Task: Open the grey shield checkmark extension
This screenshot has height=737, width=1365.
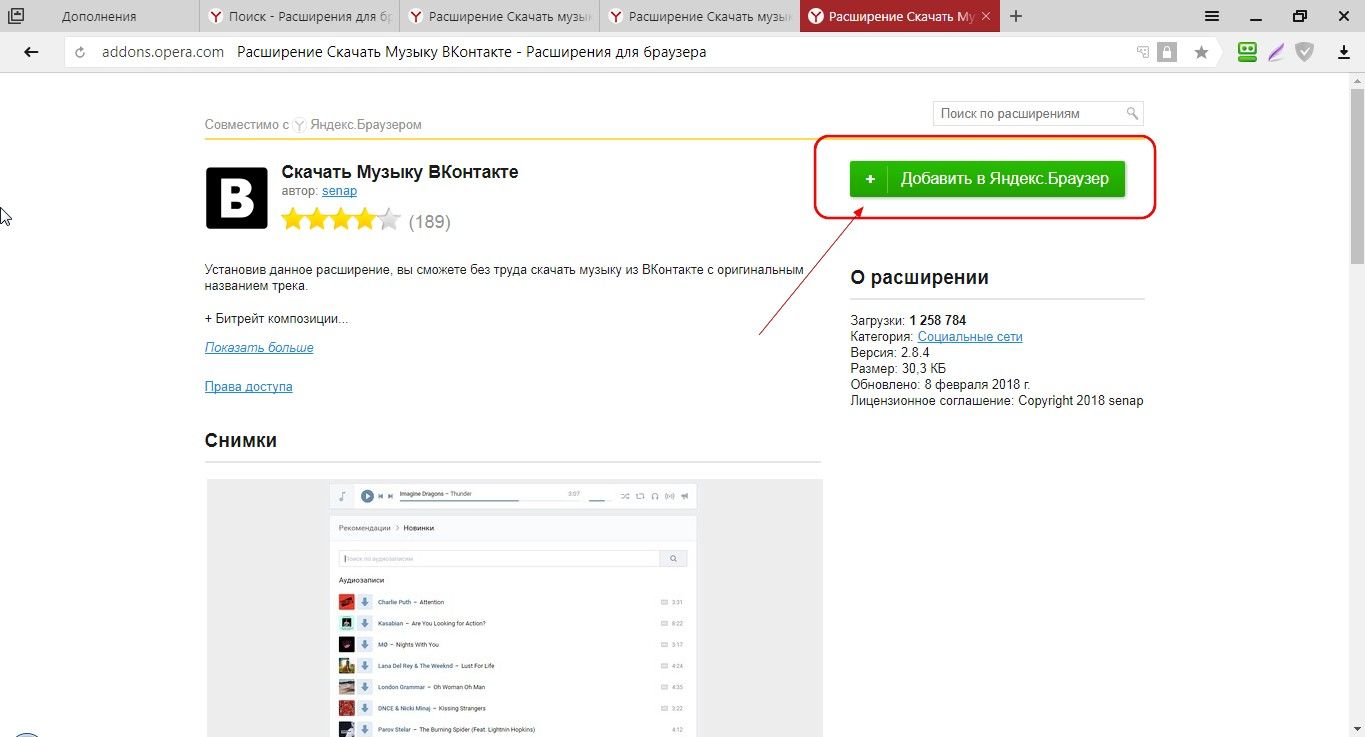Action: point(1305,52)
